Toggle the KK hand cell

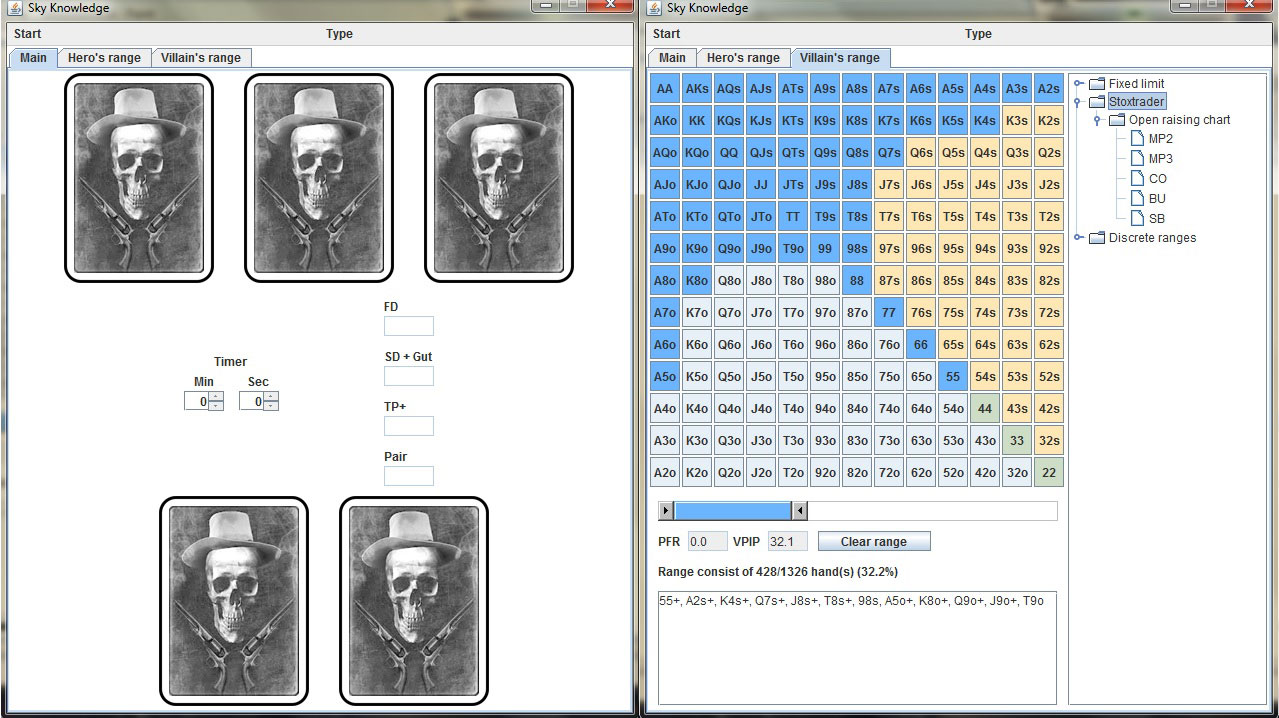[697, 121]
